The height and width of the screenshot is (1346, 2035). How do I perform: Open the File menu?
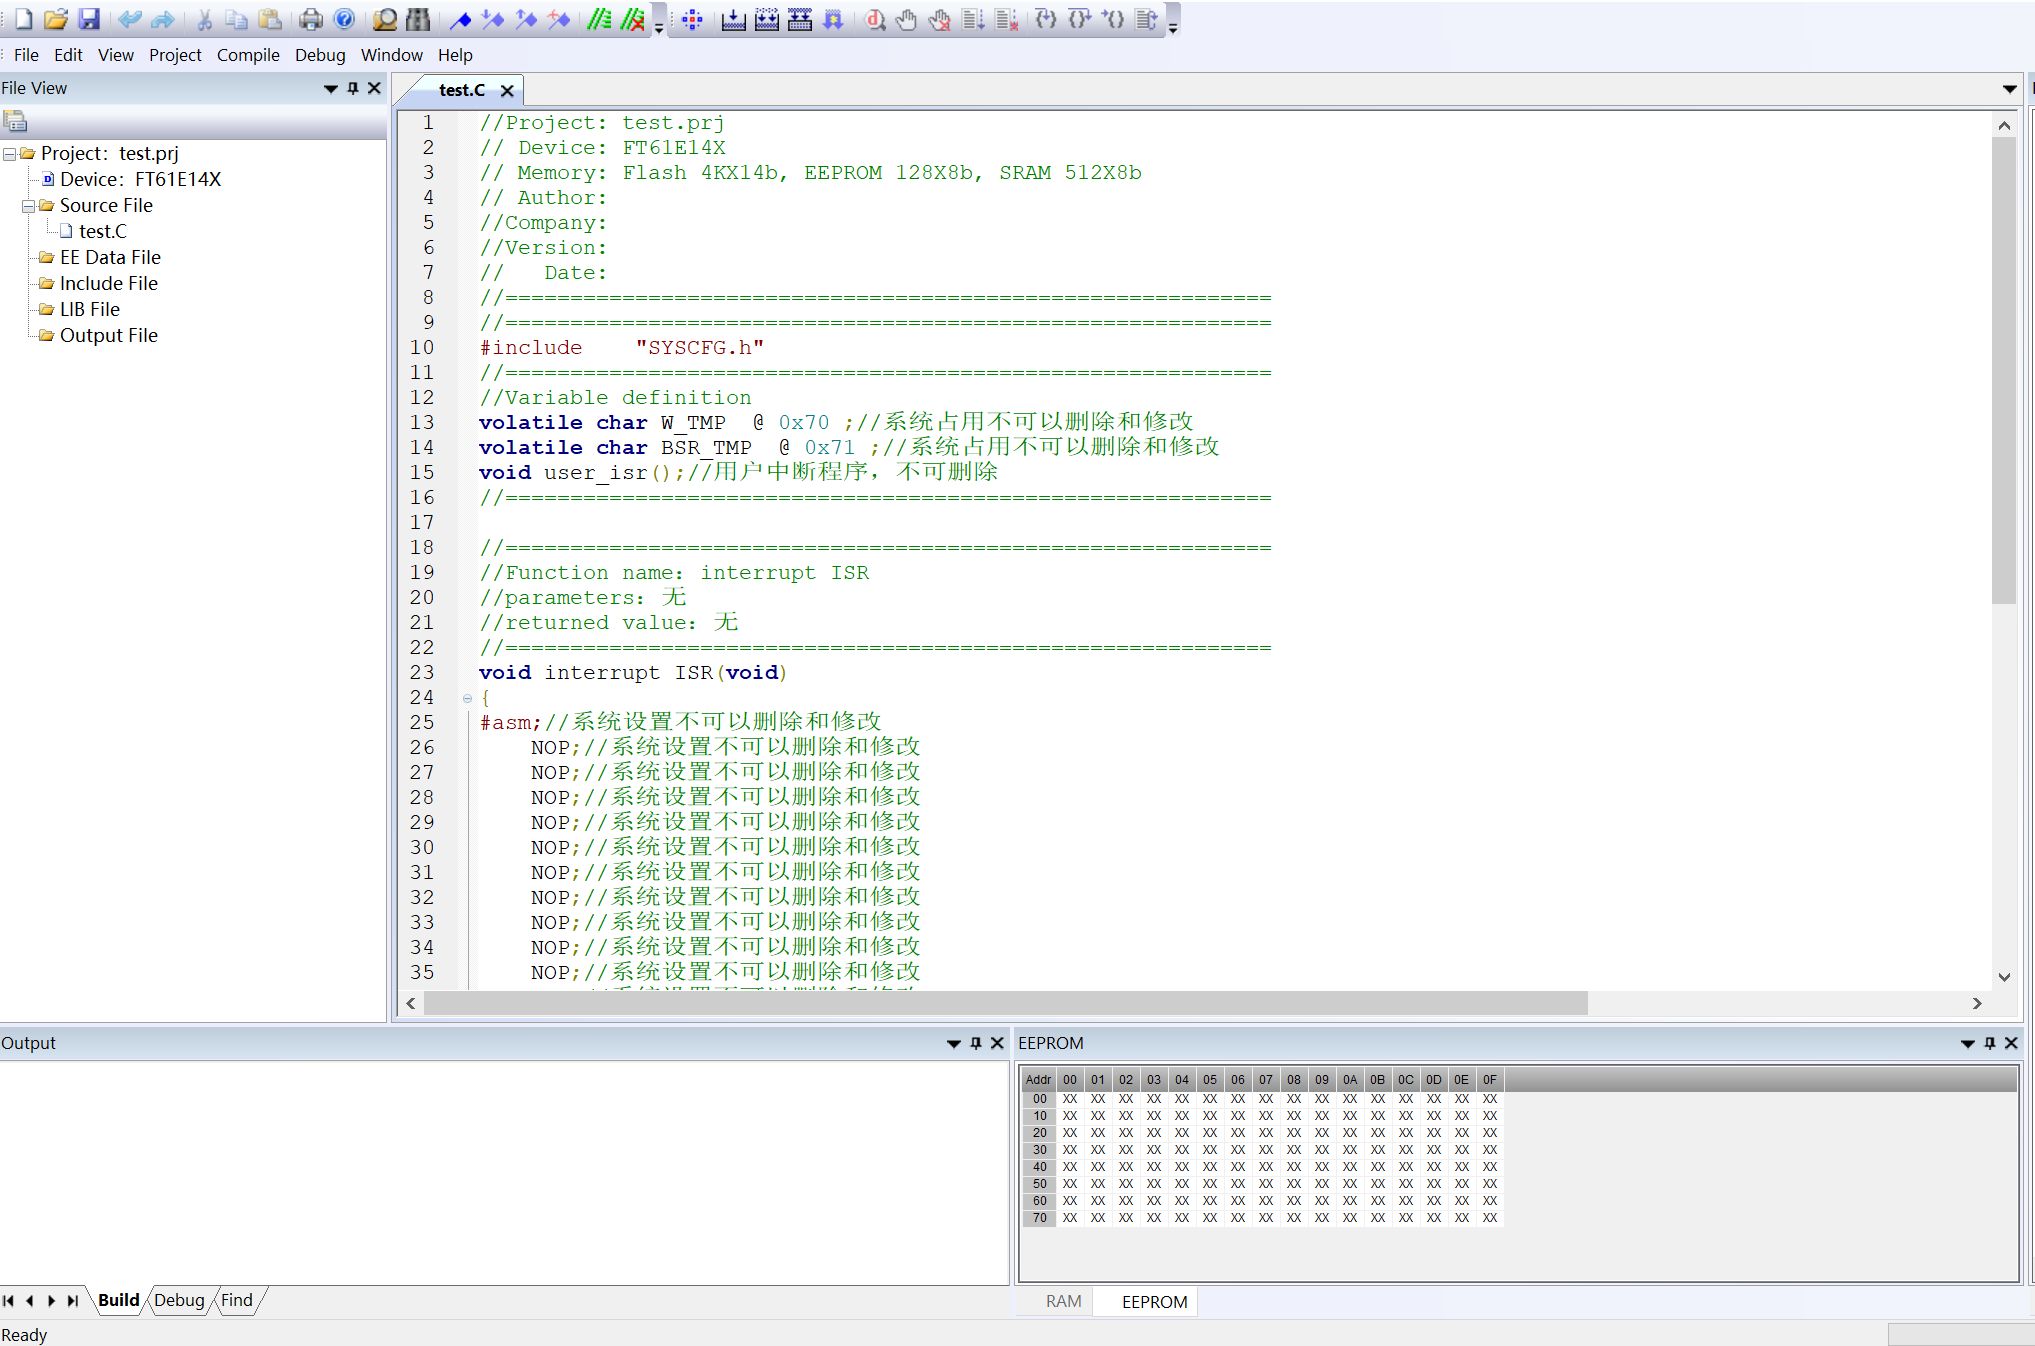(26, 55)
